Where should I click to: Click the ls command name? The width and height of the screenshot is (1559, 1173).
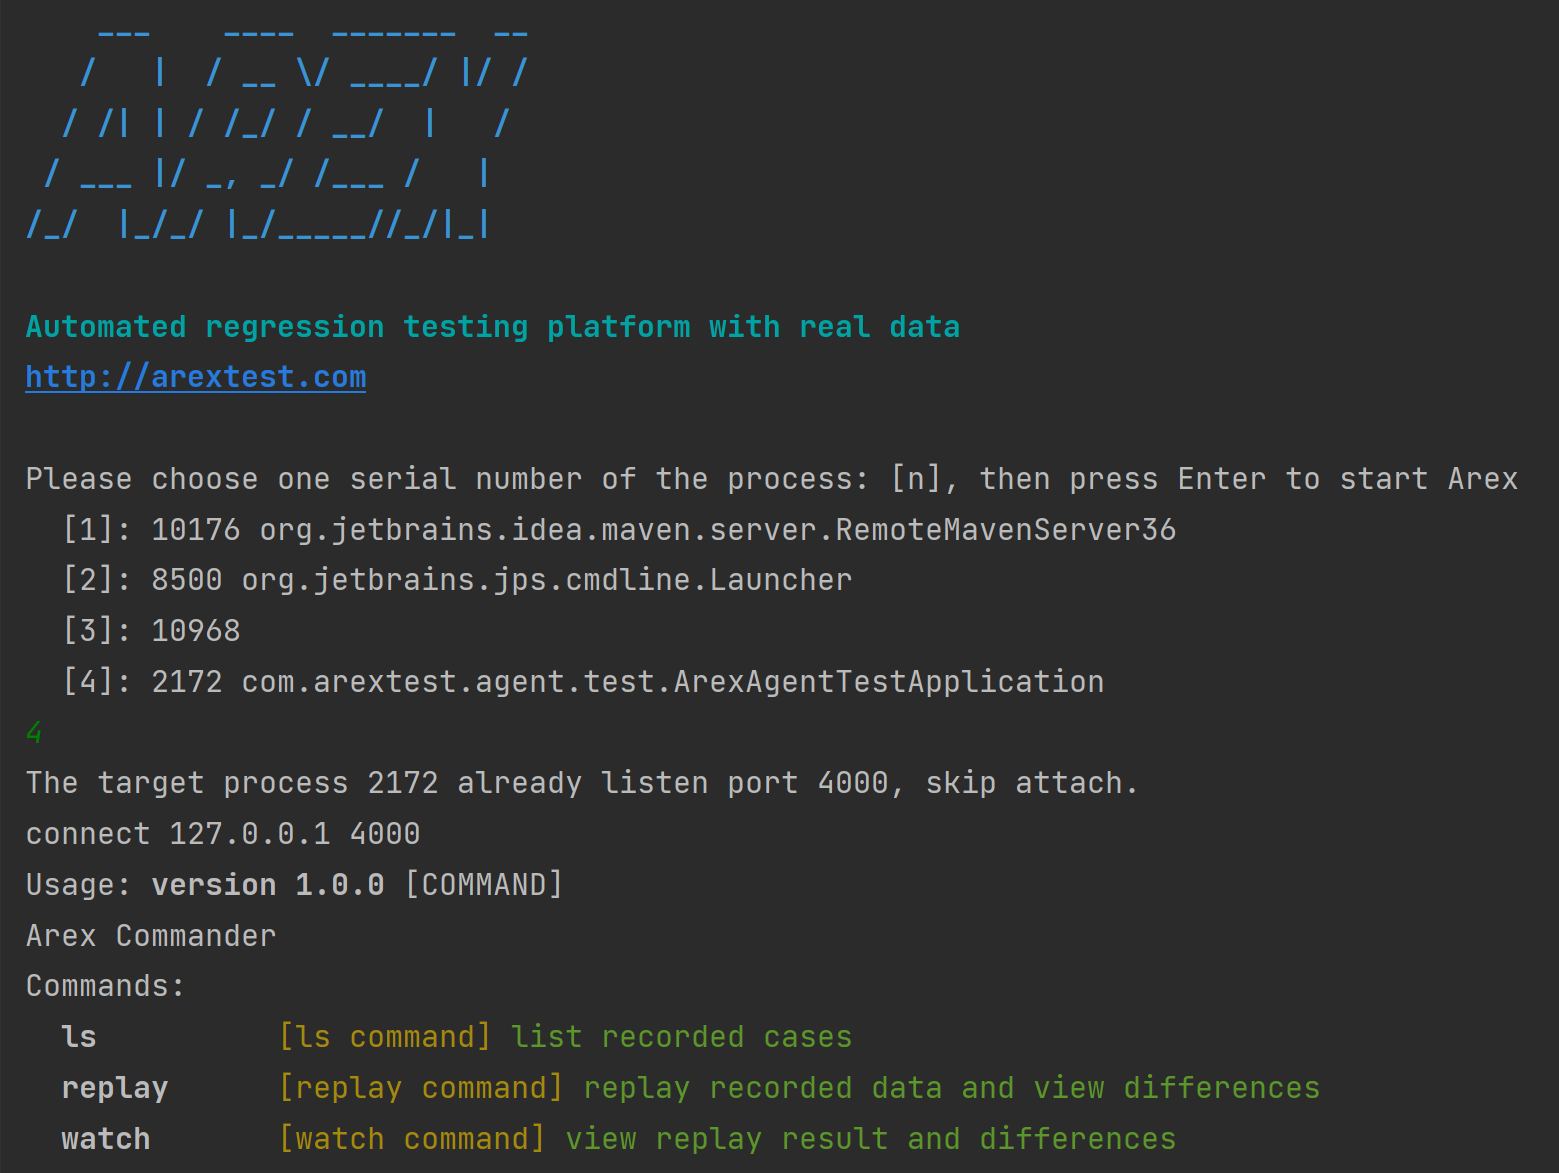[79, 1037]
